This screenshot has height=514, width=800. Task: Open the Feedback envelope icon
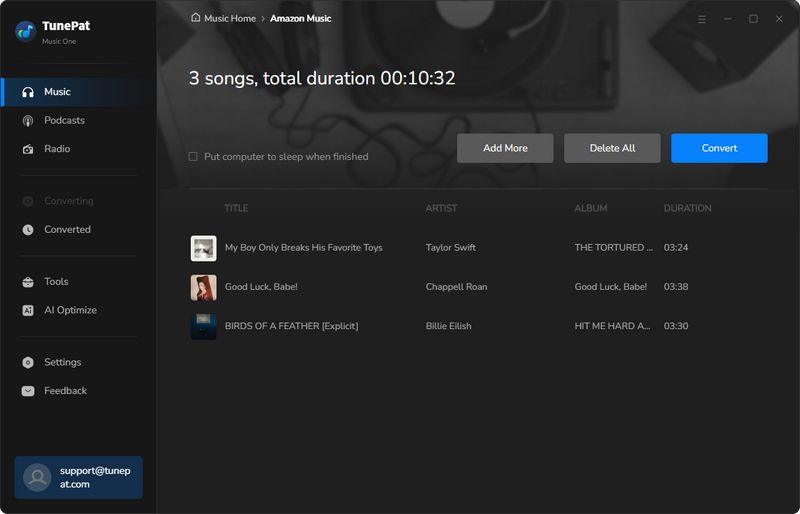tap(28, 391)
